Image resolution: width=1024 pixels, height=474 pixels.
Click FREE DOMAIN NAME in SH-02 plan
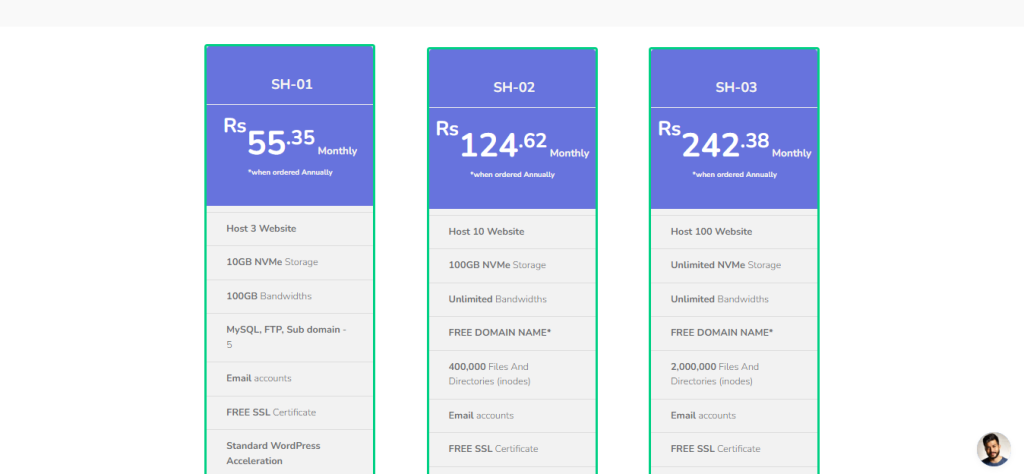pos(499,333)
